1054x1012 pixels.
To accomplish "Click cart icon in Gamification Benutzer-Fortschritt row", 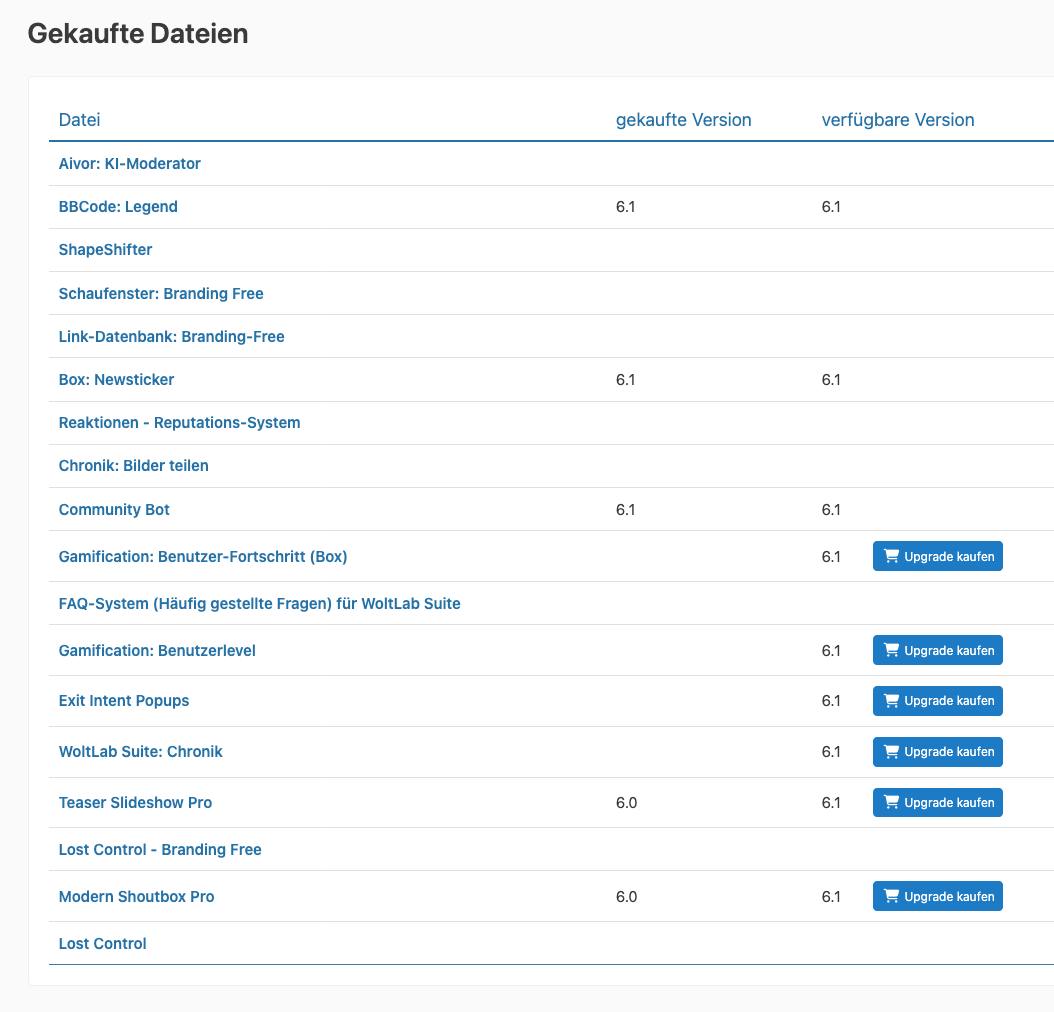I will [x=891, y=556].
